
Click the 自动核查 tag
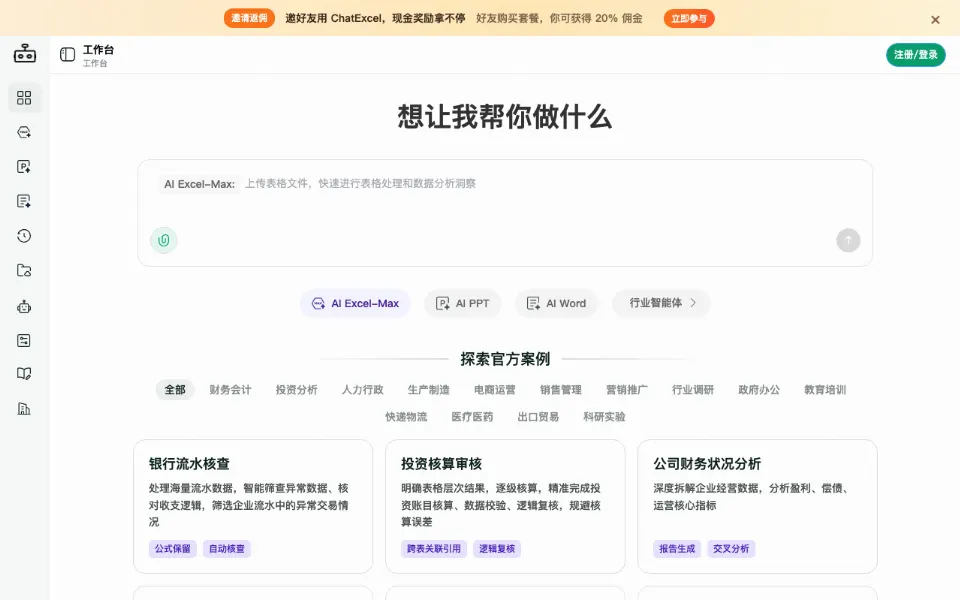(227, 549)
